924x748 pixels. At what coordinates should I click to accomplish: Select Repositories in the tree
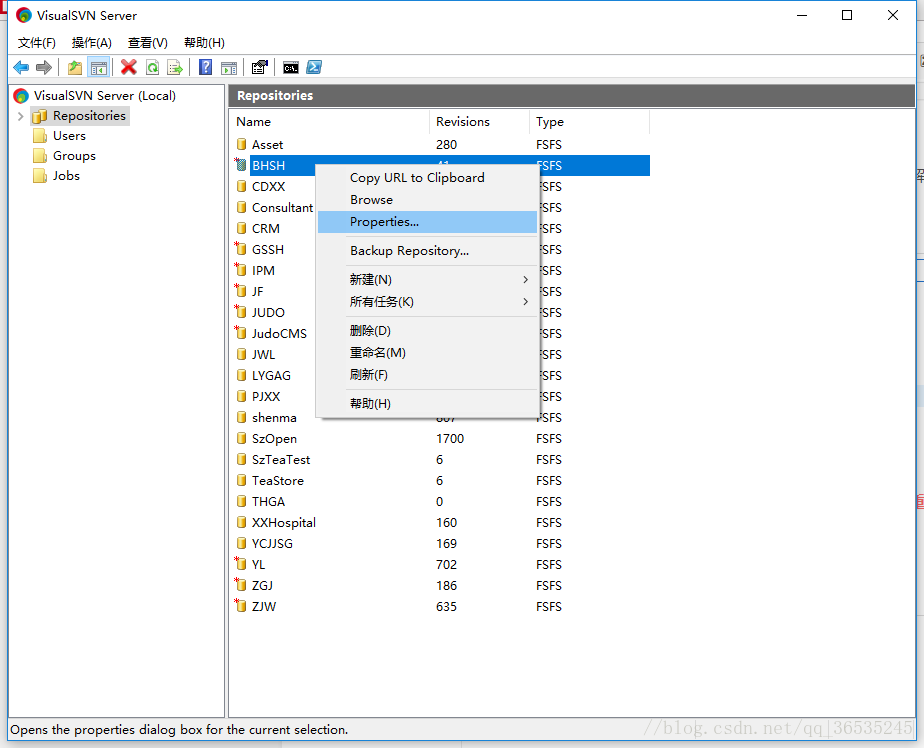(x=80, y=116)
